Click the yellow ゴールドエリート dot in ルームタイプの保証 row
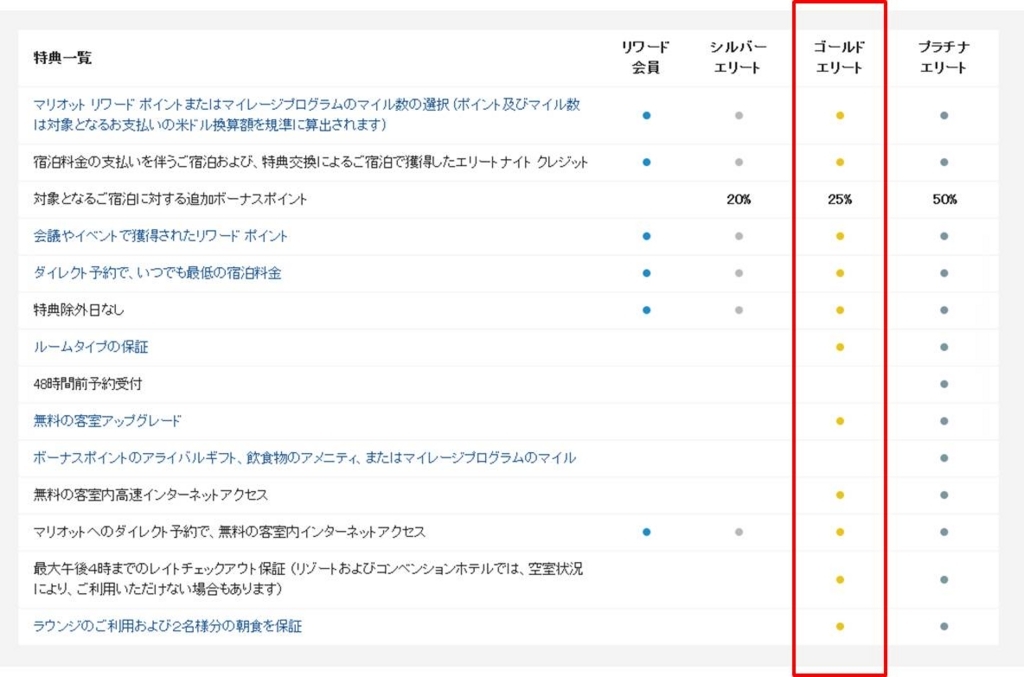 coord(840,347)
